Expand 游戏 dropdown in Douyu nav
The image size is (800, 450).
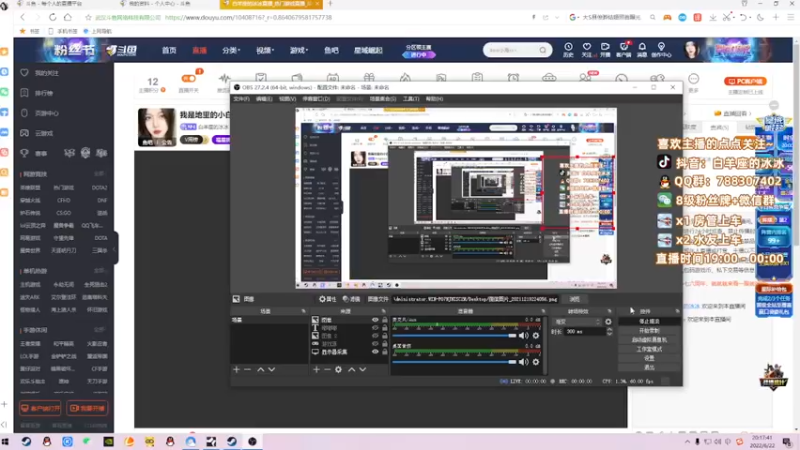click(299, 51)
